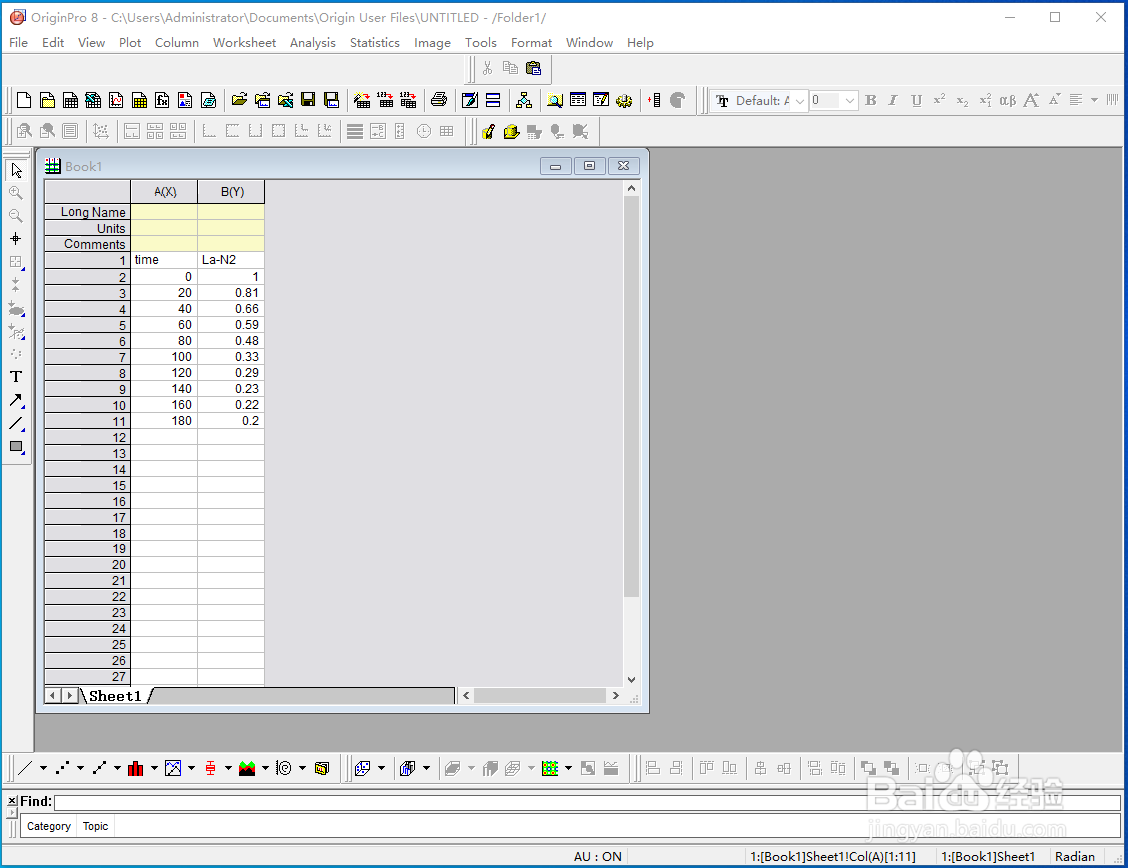
Task: Click the Import Single ASCII icon
Action: point(386,100)
